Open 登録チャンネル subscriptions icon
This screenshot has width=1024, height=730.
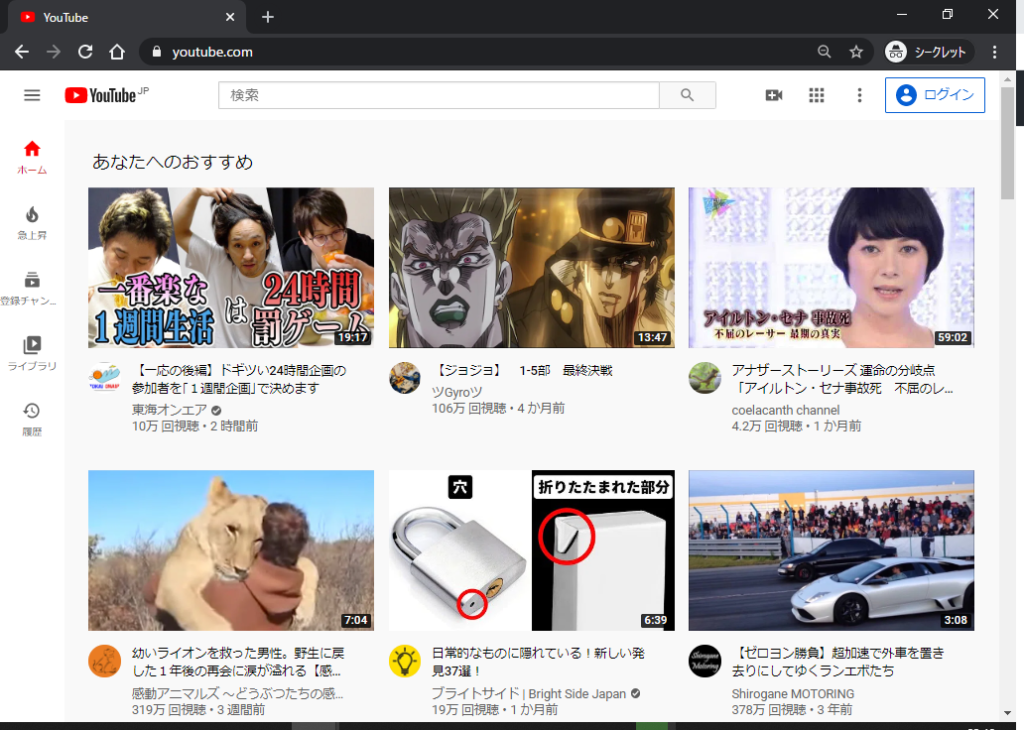coord(32,287)
